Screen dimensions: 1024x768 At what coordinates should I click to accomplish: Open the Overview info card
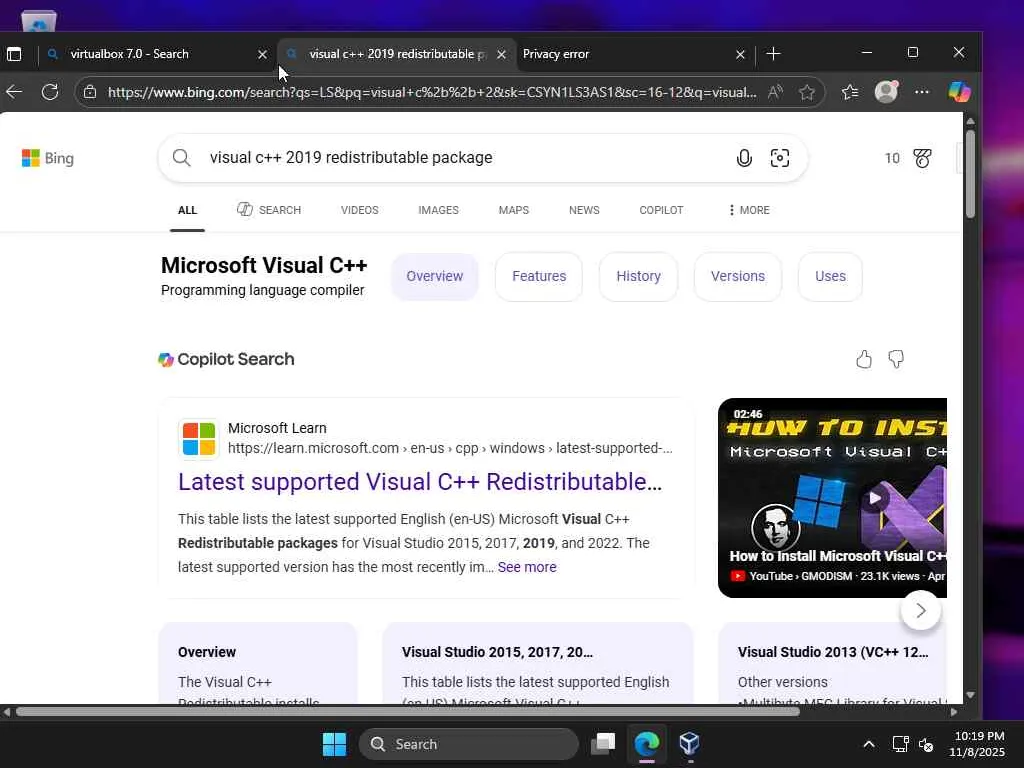coord(258,664)
